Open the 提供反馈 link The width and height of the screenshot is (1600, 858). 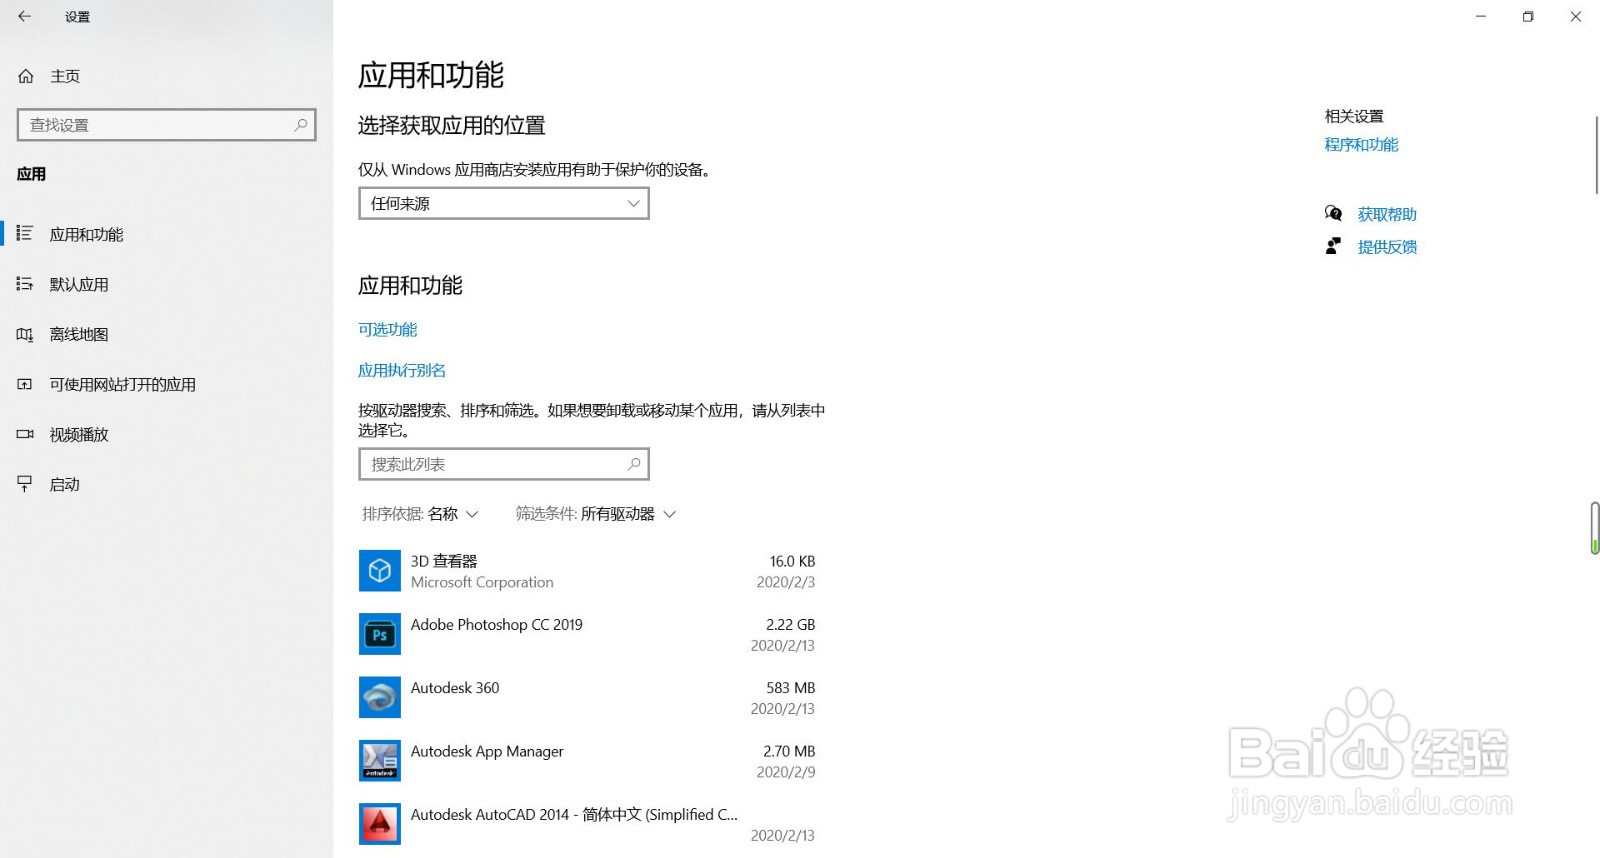click(1387, 247)
